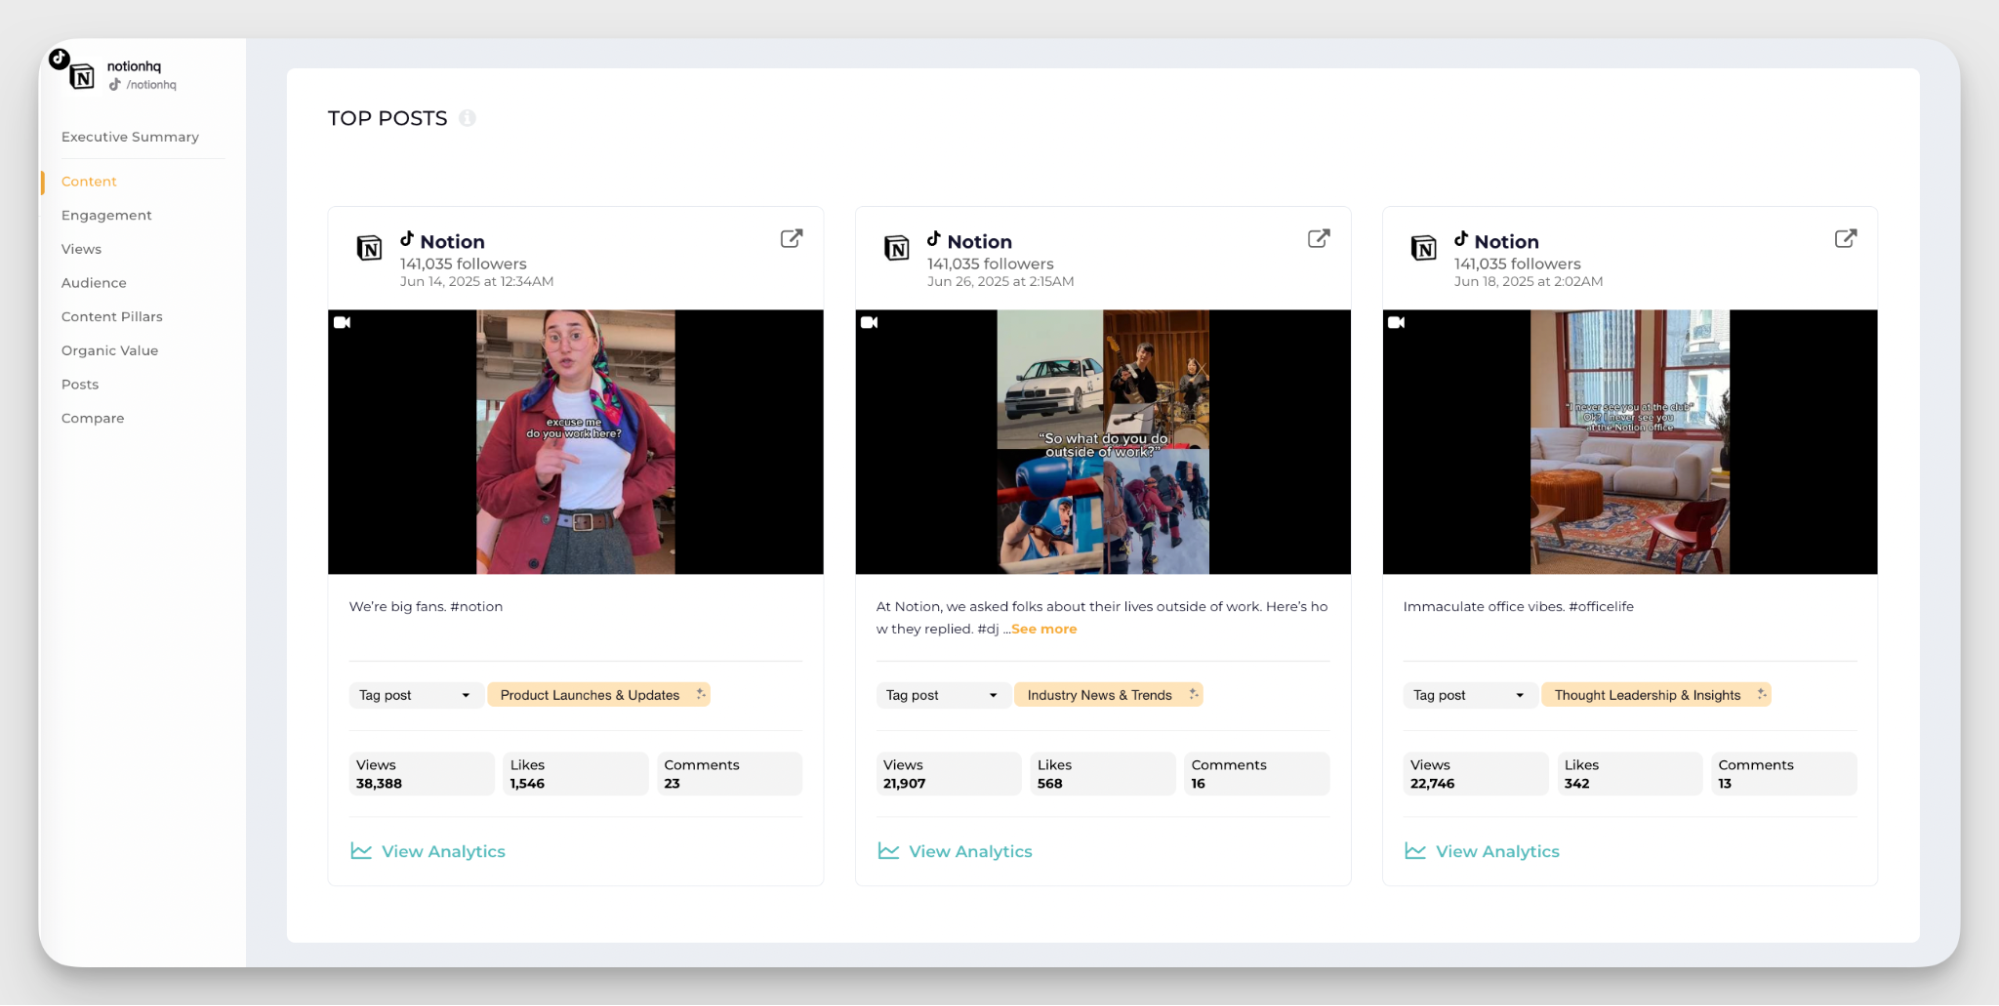Click the sparkle icon on Thought Leadership & Insights tag
The image size is (1999, 1006).
[1761, 694]
